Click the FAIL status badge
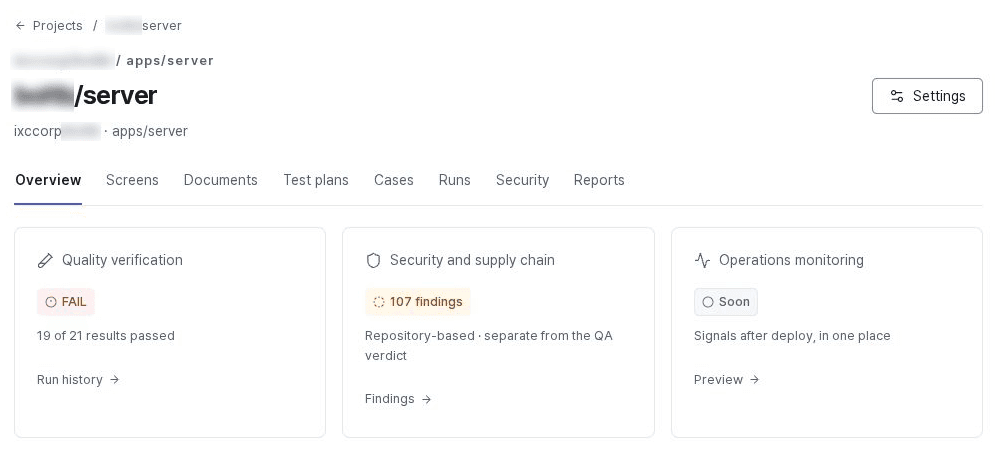 click(66, 302)
